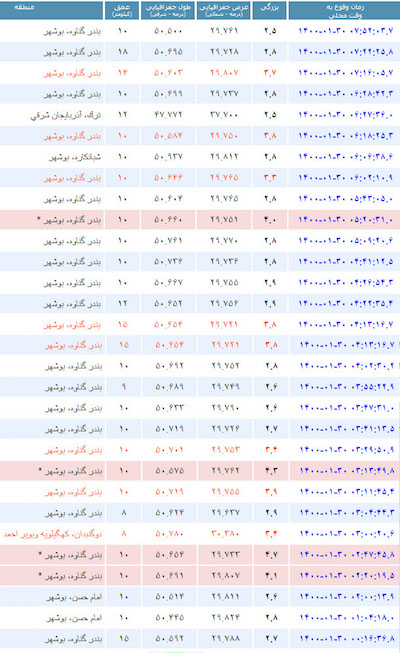Viewport: 400px width, 653px height.
Task: Open the event link timed ۰۶:۲۷:۳۶.۰
Action: pyautogui.click(x=346, y=115)
